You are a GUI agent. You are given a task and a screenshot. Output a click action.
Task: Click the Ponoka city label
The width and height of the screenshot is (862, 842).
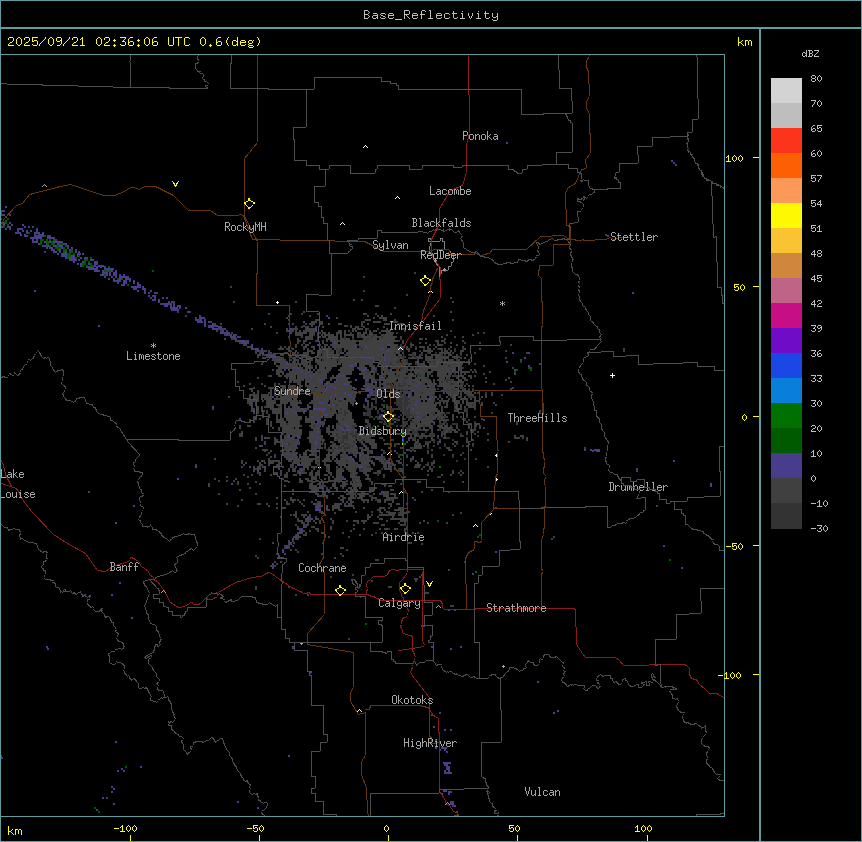pyautogui.click(x=480, y=136)
